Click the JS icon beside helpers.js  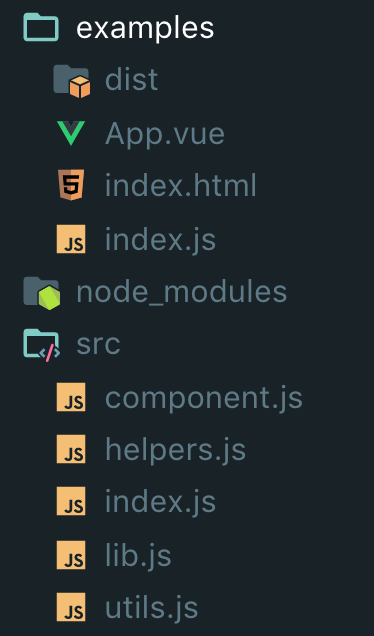[x=71, y=449]
